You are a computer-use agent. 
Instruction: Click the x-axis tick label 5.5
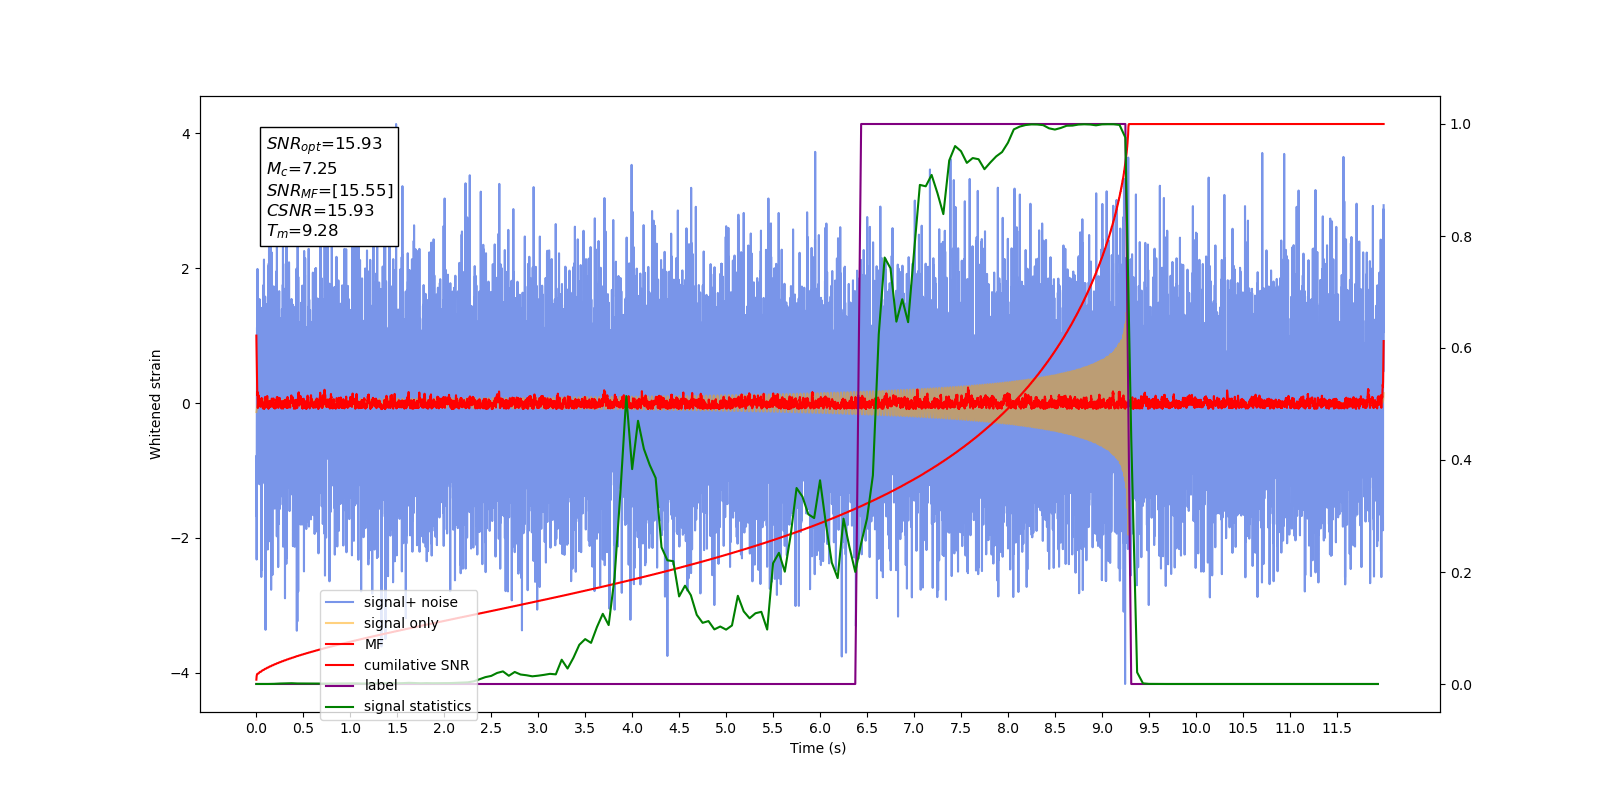[773, 728]
